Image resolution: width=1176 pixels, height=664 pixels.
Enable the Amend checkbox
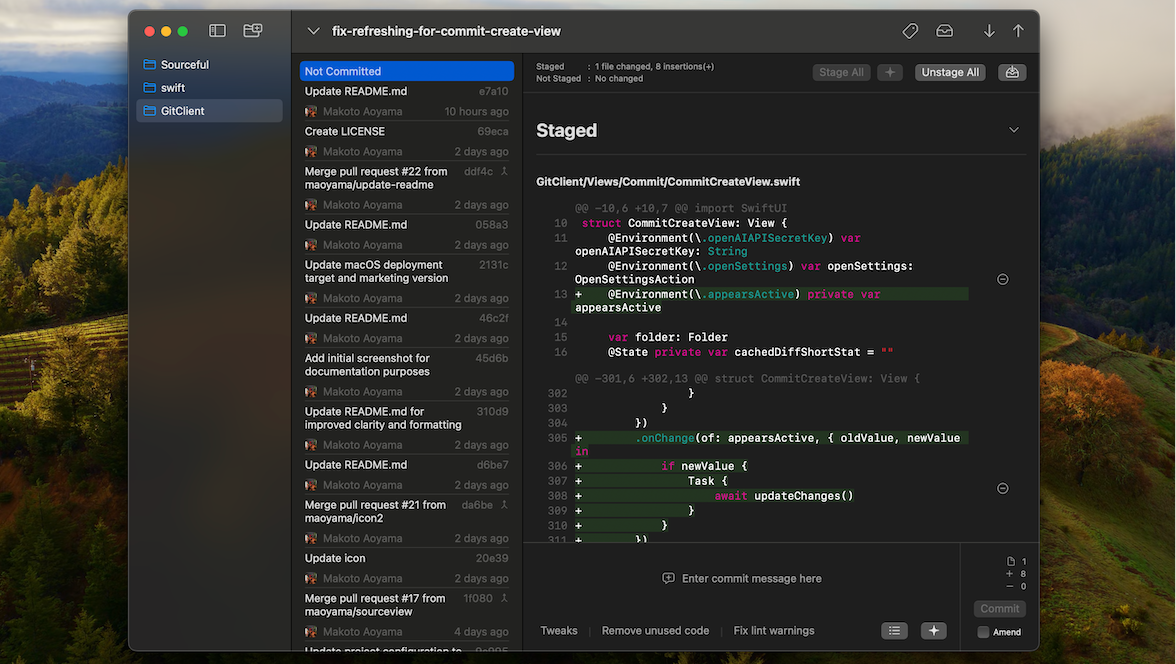pos(984,632)
